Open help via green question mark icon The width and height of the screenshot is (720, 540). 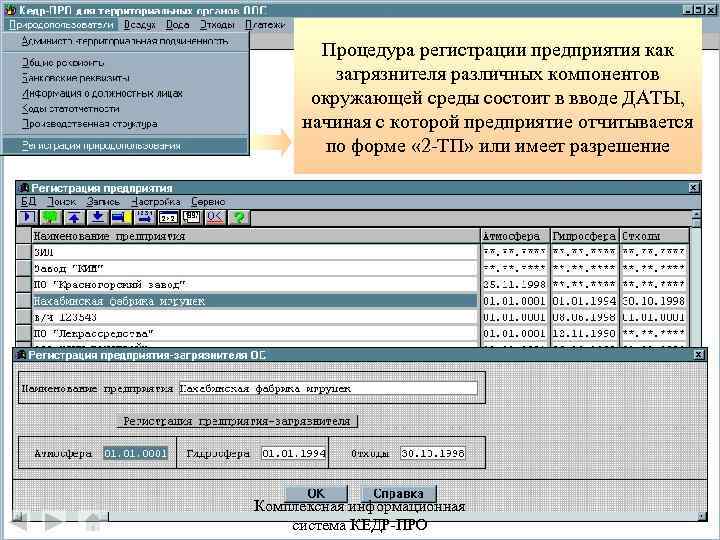(239, 217)
